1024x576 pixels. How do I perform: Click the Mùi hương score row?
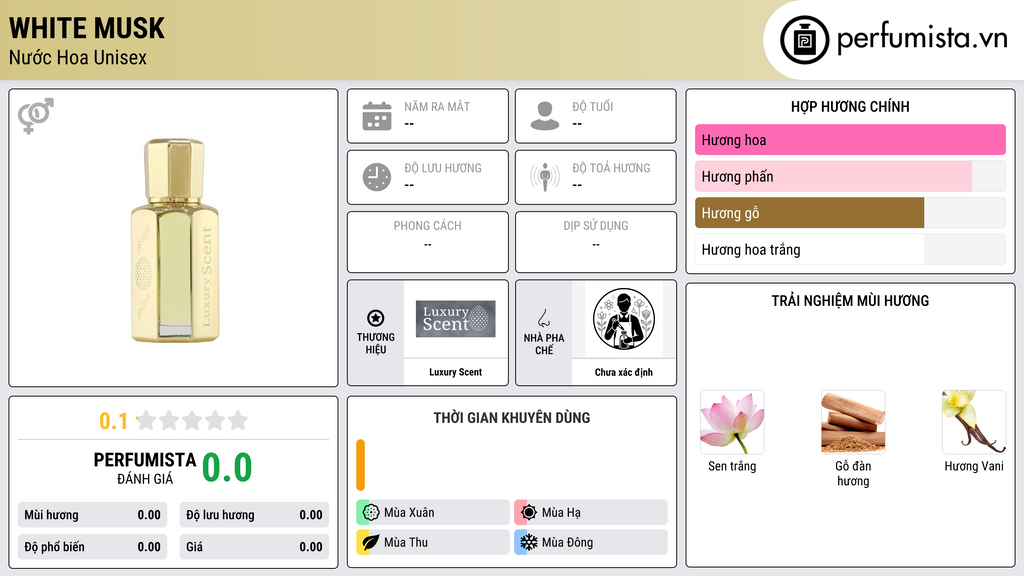[93, 515]
